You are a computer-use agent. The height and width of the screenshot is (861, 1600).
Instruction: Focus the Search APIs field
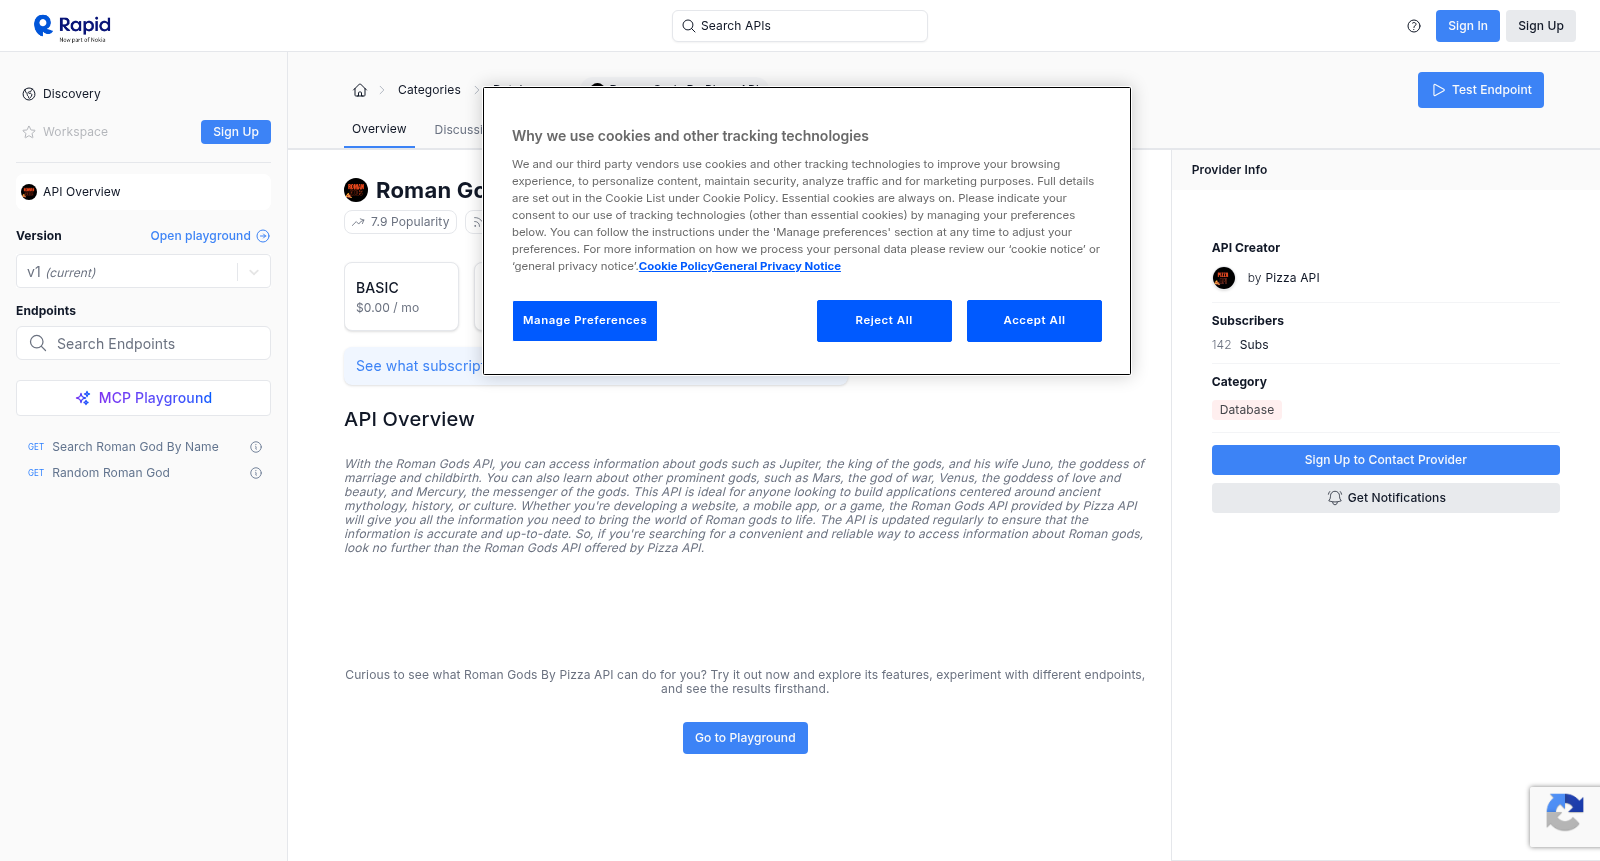pyautogui.click(x=800, y=26)
